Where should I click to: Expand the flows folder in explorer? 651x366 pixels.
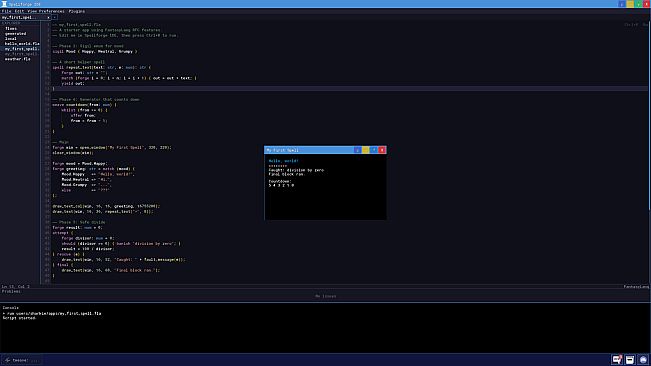(x=11, y=29)
